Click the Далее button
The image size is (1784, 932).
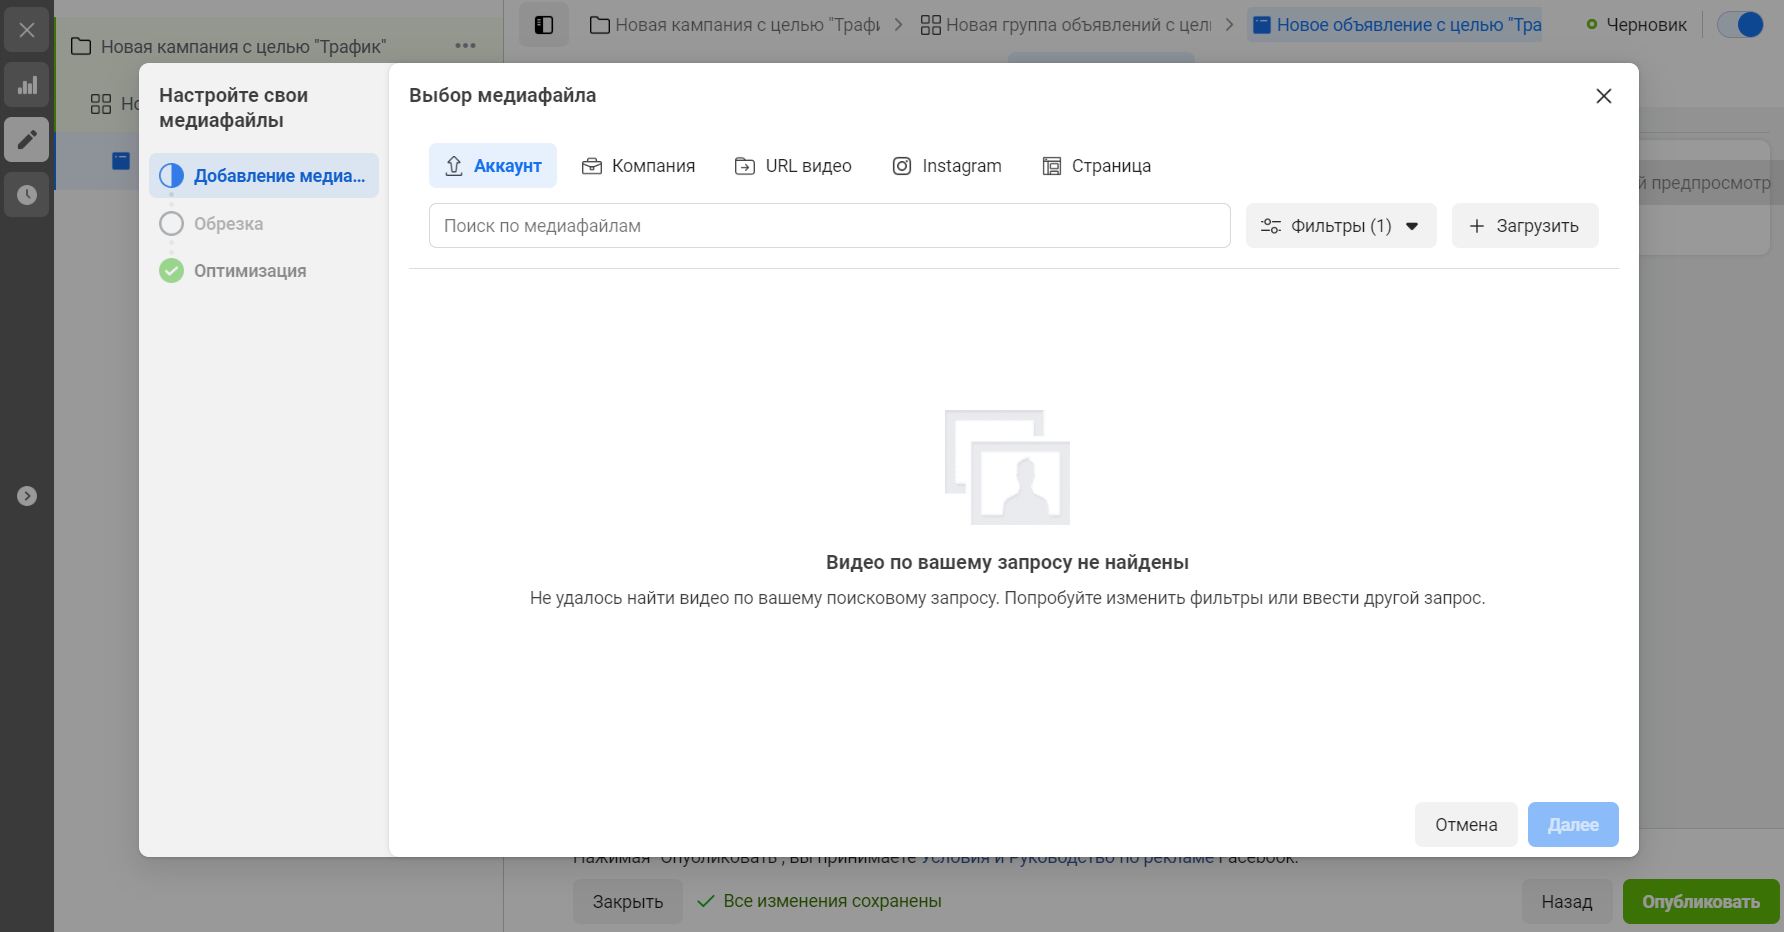pyautogui.click(x=1573, y=825)
